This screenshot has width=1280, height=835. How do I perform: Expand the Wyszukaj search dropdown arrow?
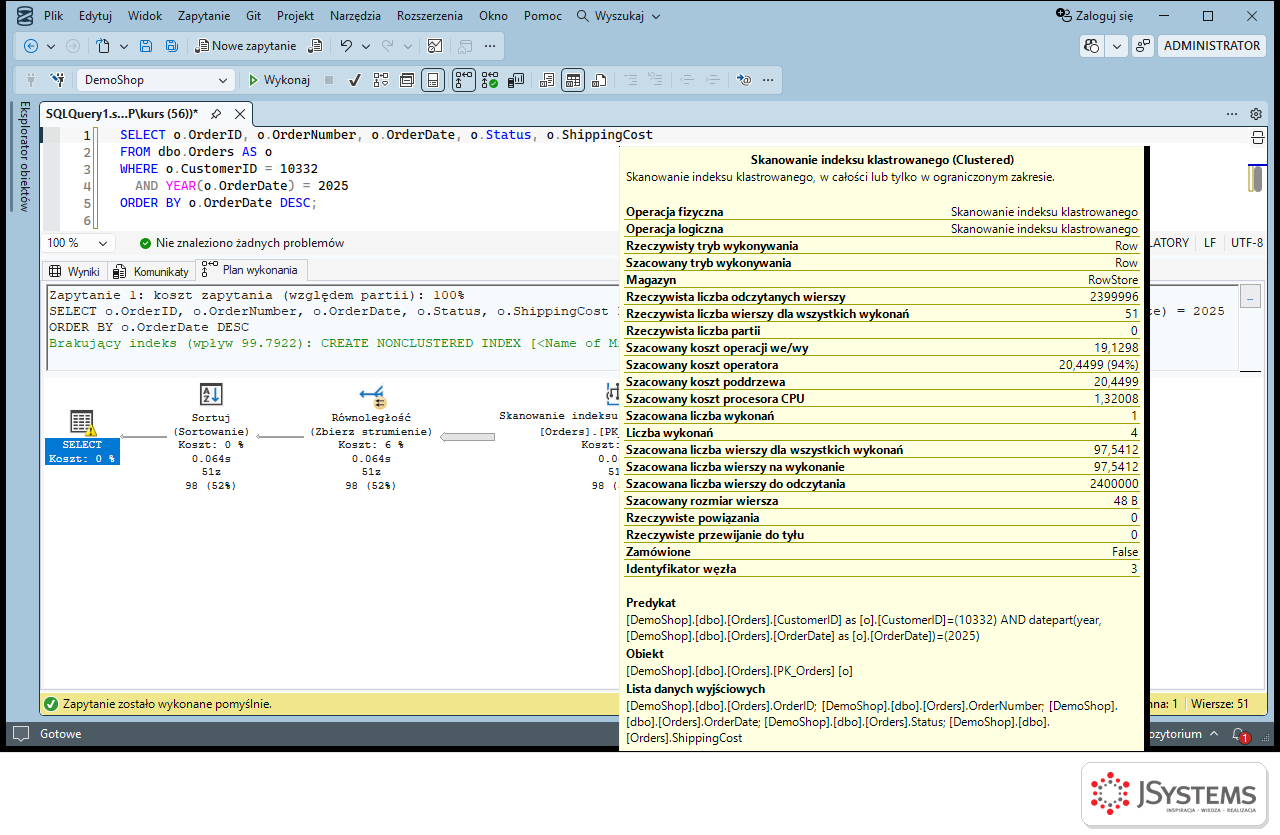655,16
